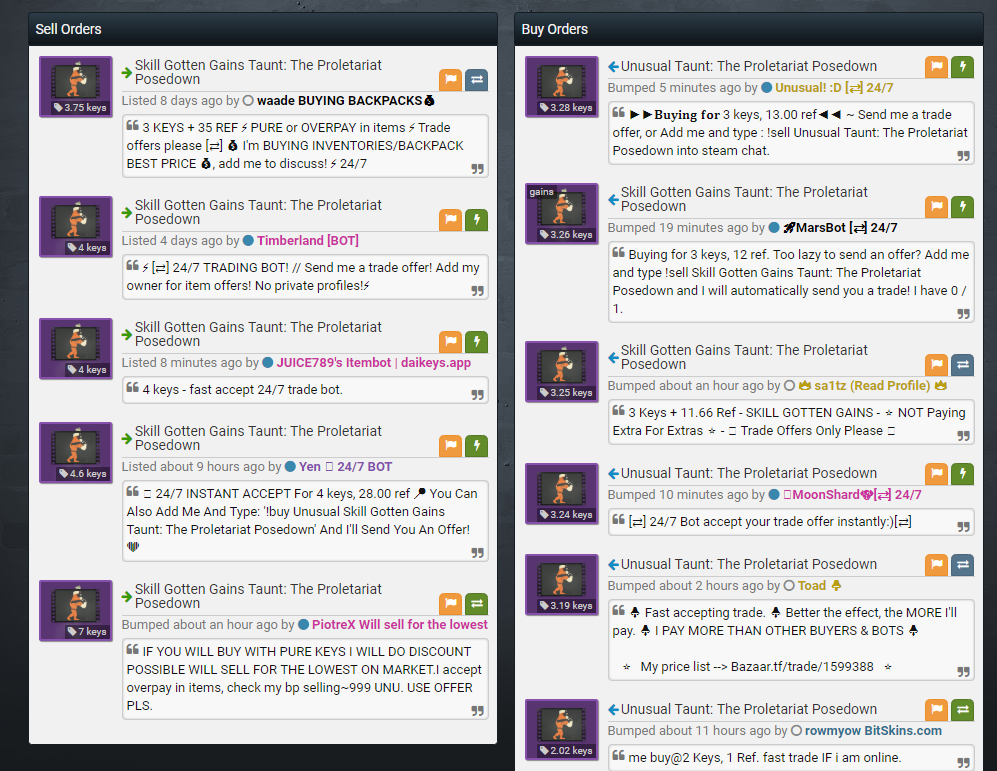
Task: Open the 3.24 keys buy order thumbnail
Action: click(561, 494)
